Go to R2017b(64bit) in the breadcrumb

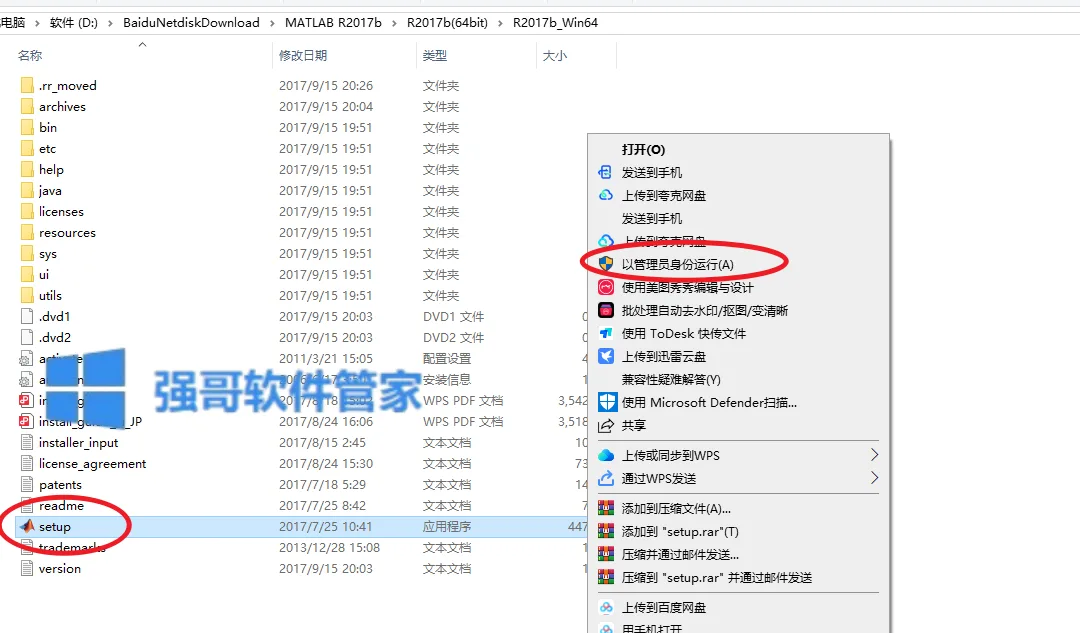(x=447, y=23)
